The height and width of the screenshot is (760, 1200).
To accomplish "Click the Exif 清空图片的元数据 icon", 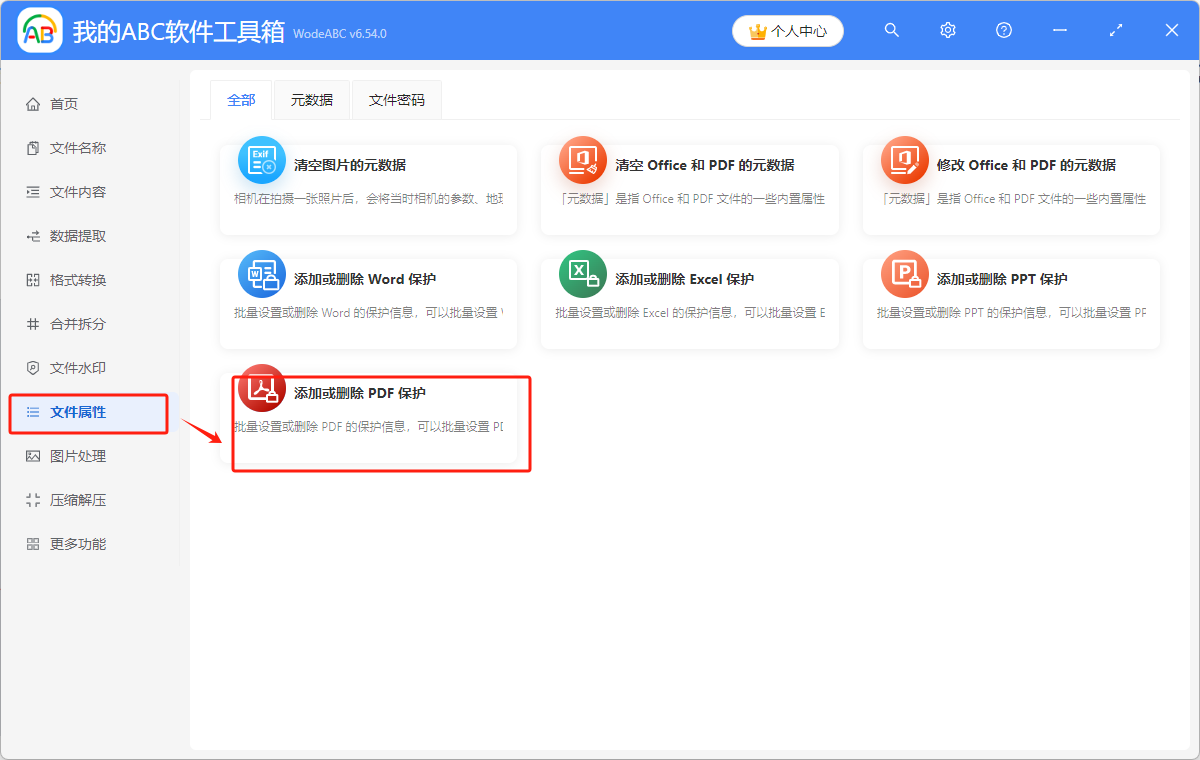I will pyautogui.click(x=262, y=160).
